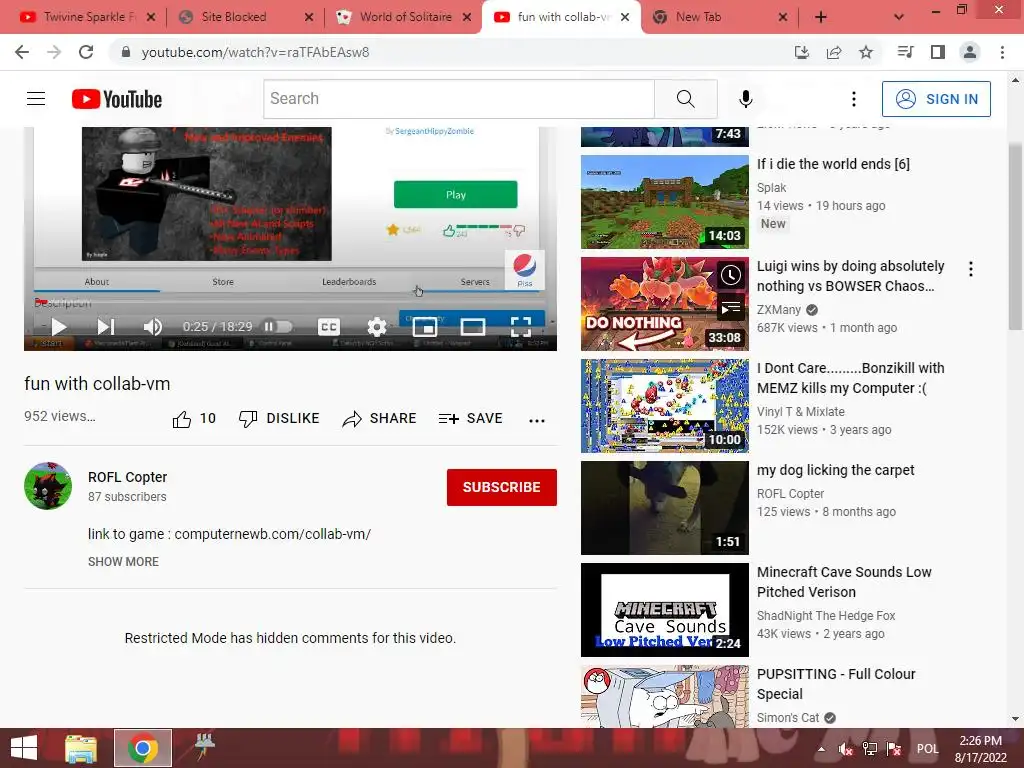Subscribe to ROFL Copter channel

point(502,487)
